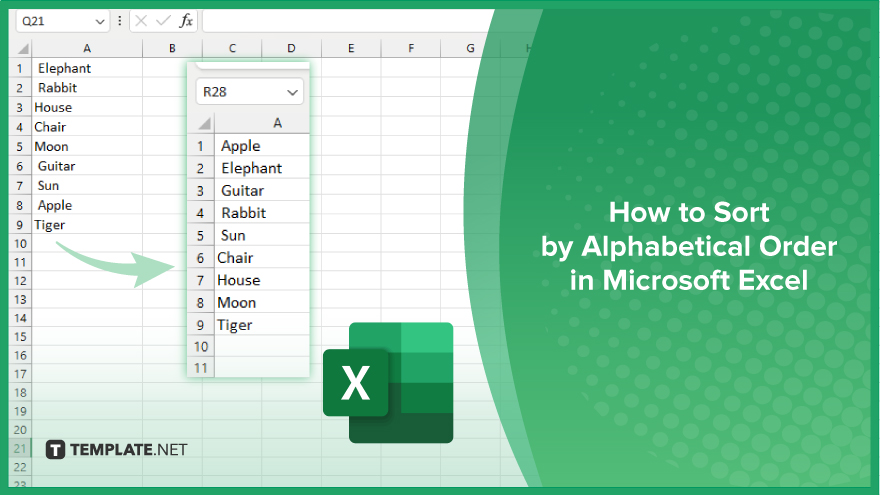Select the Sun cell in row 7
The image size is (880, 495).
[x=87, y=186]
